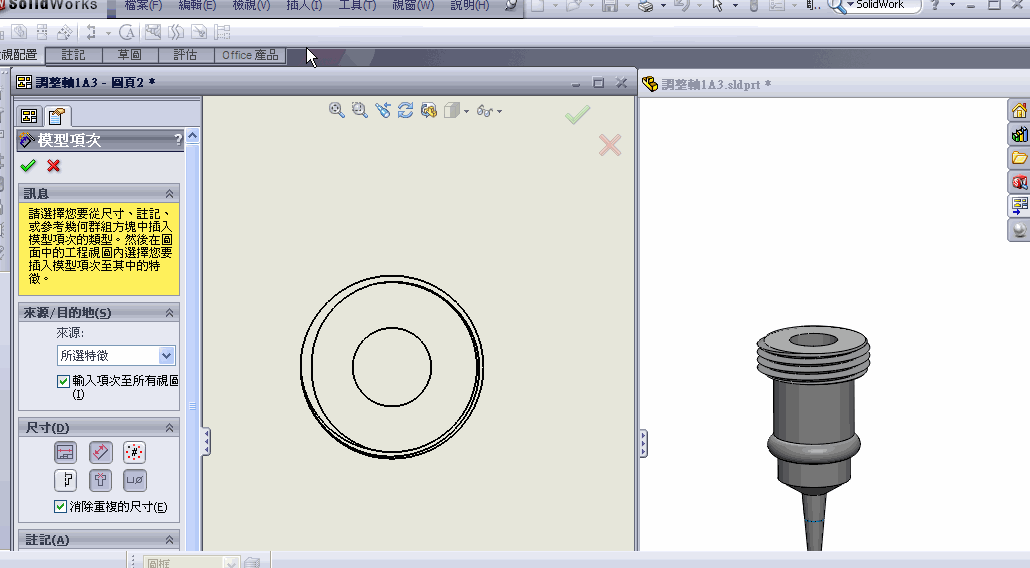The width and height of the screenshot is (1030, 568).
Task: Switch to the Office 產品 tab
Action: coord(250,55)
